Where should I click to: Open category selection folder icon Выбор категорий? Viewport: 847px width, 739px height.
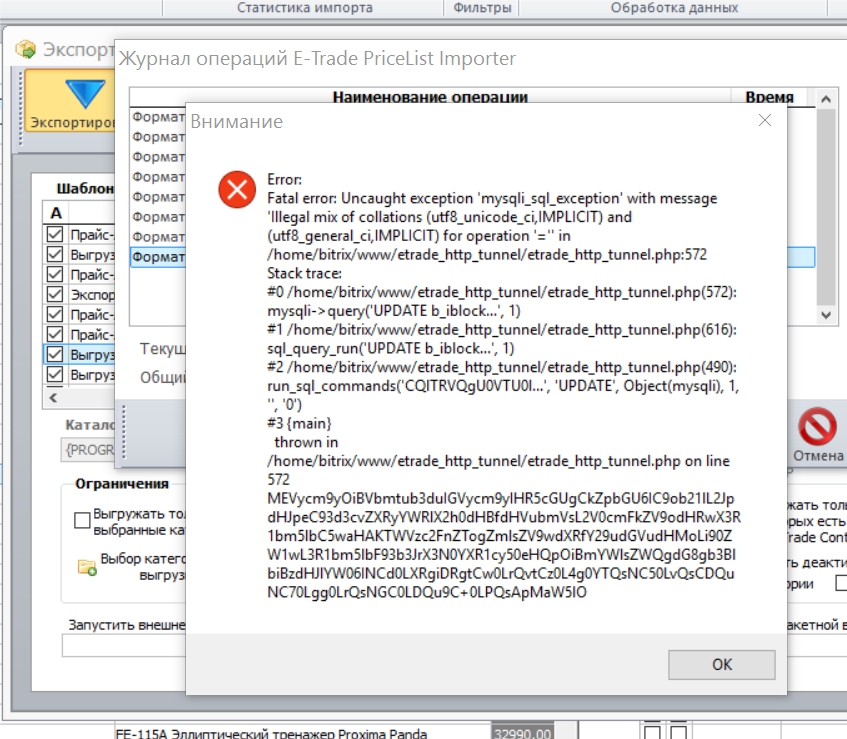pos(87,567)
